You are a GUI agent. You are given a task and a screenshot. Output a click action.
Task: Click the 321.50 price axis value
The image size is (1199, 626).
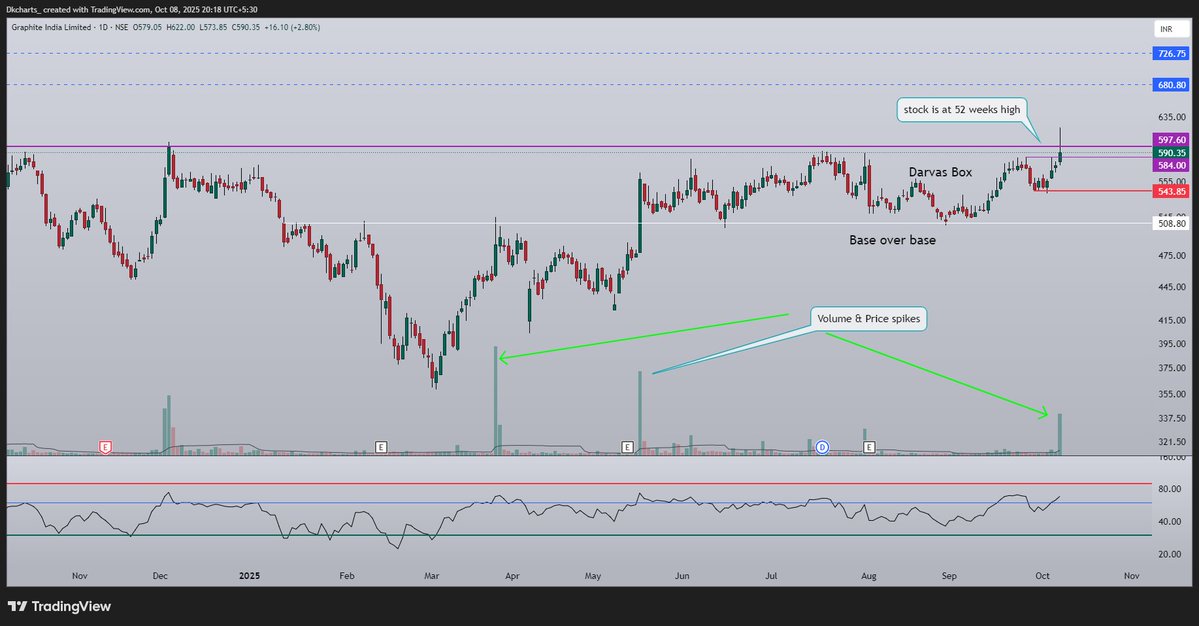1172,442
